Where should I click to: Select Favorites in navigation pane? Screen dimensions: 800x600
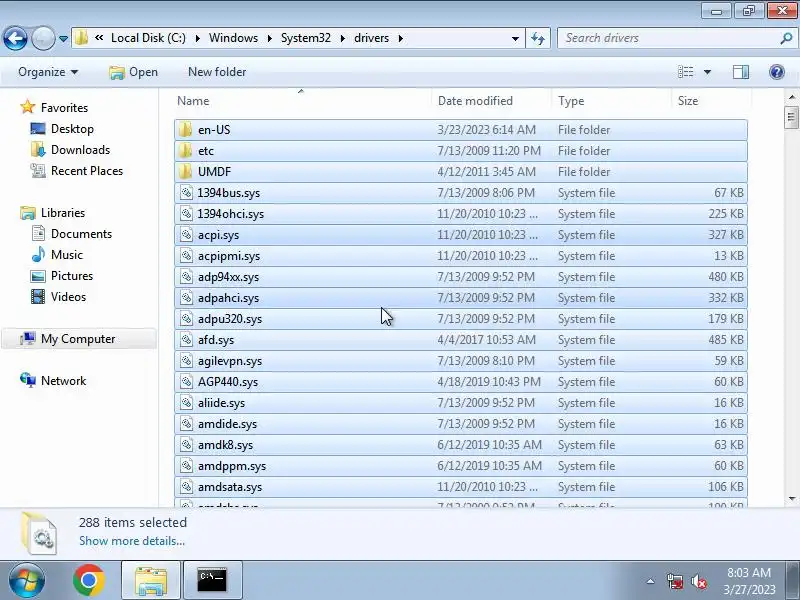tap(64, 108)
